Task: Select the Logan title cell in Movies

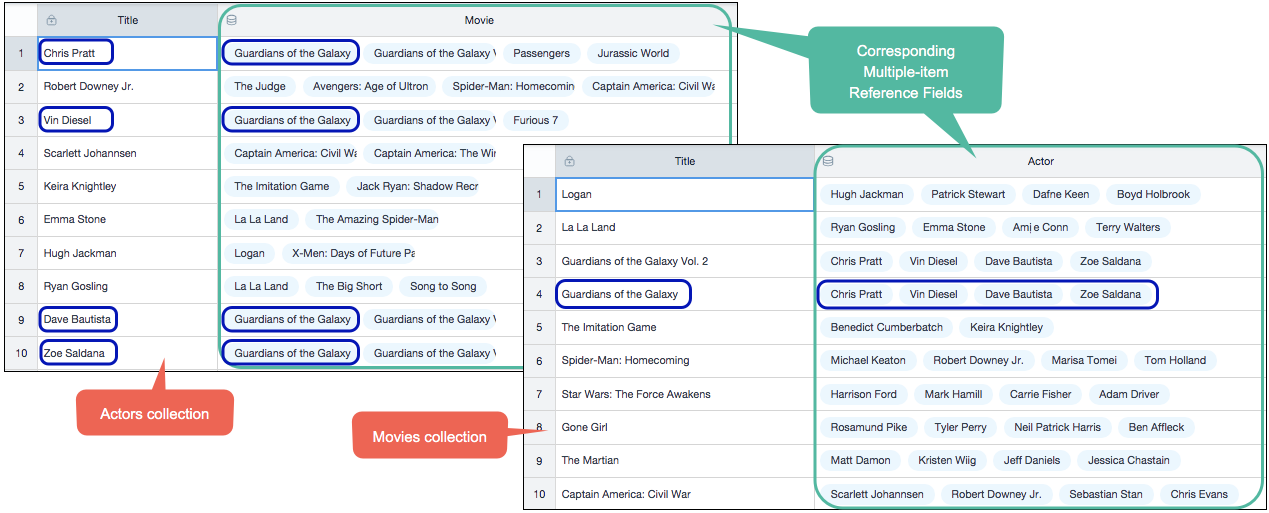Action: 685,194
